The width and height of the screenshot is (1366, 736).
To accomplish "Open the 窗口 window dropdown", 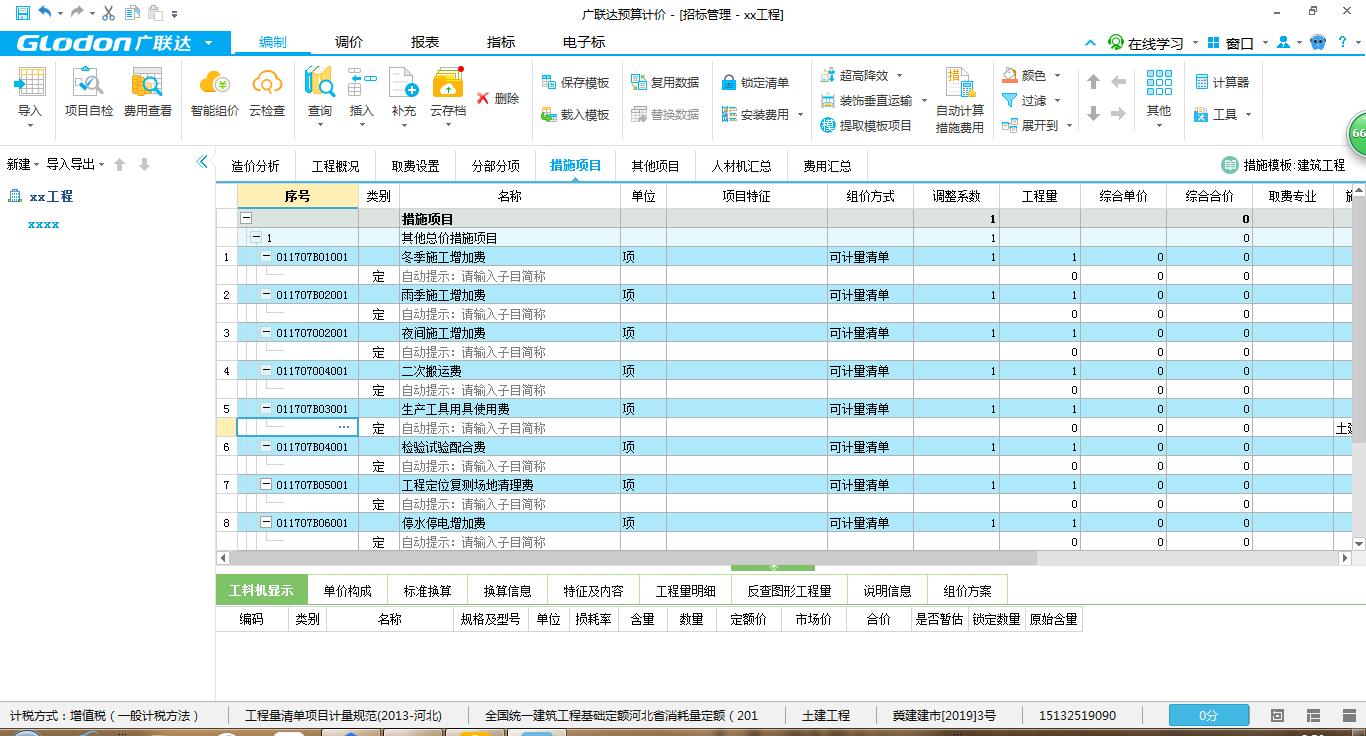I will pyautogui.click(x=1238, y=43).
